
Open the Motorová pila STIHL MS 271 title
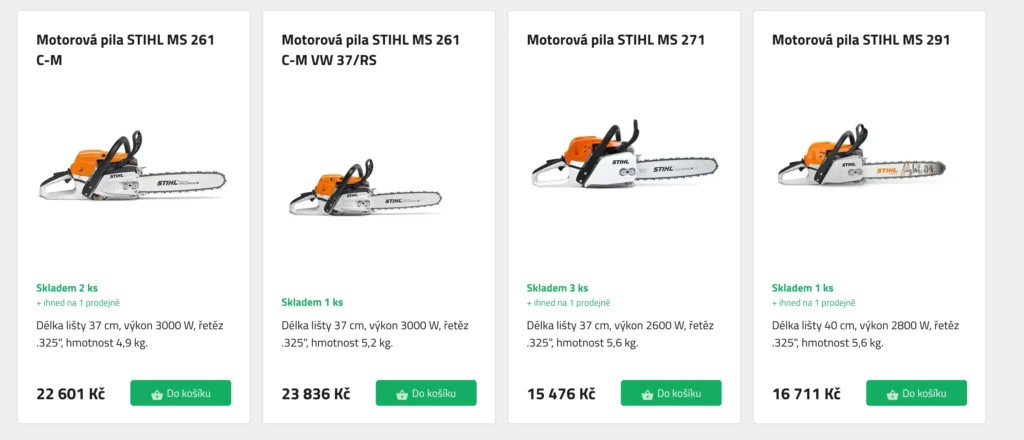coord(616,41)
